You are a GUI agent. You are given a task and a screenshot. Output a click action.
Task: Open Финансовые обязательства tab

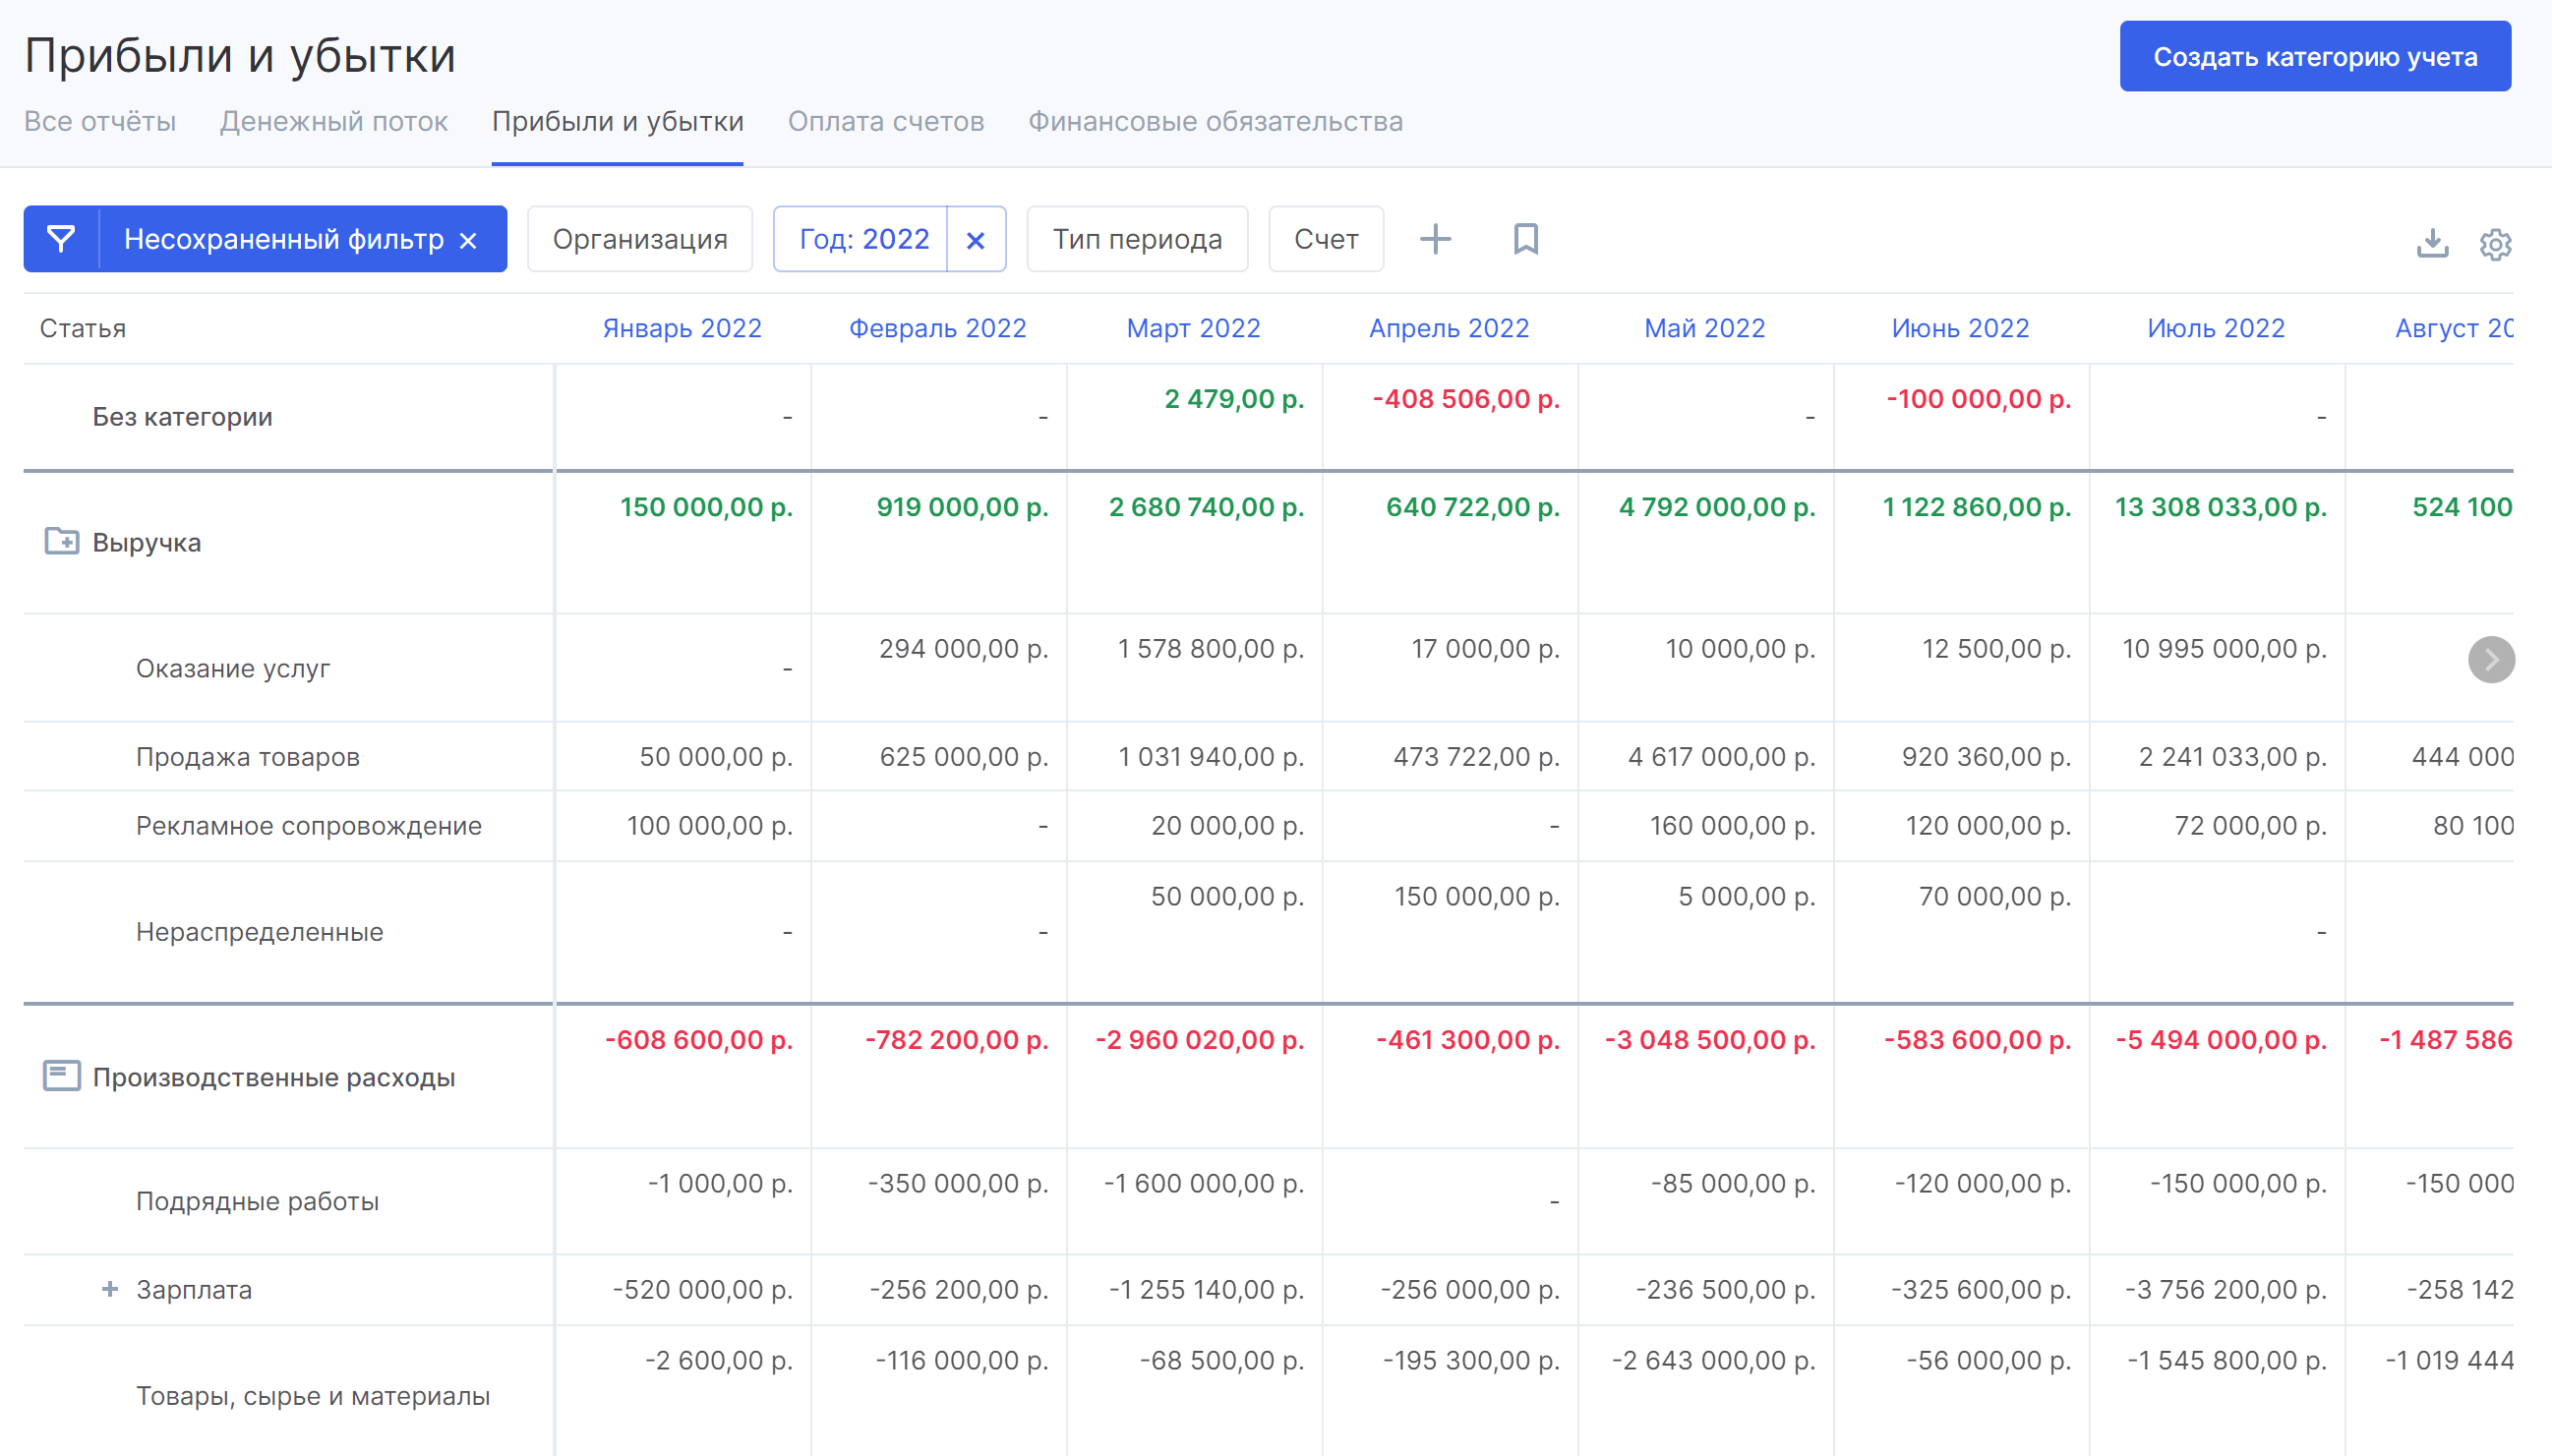[1215, 121]
